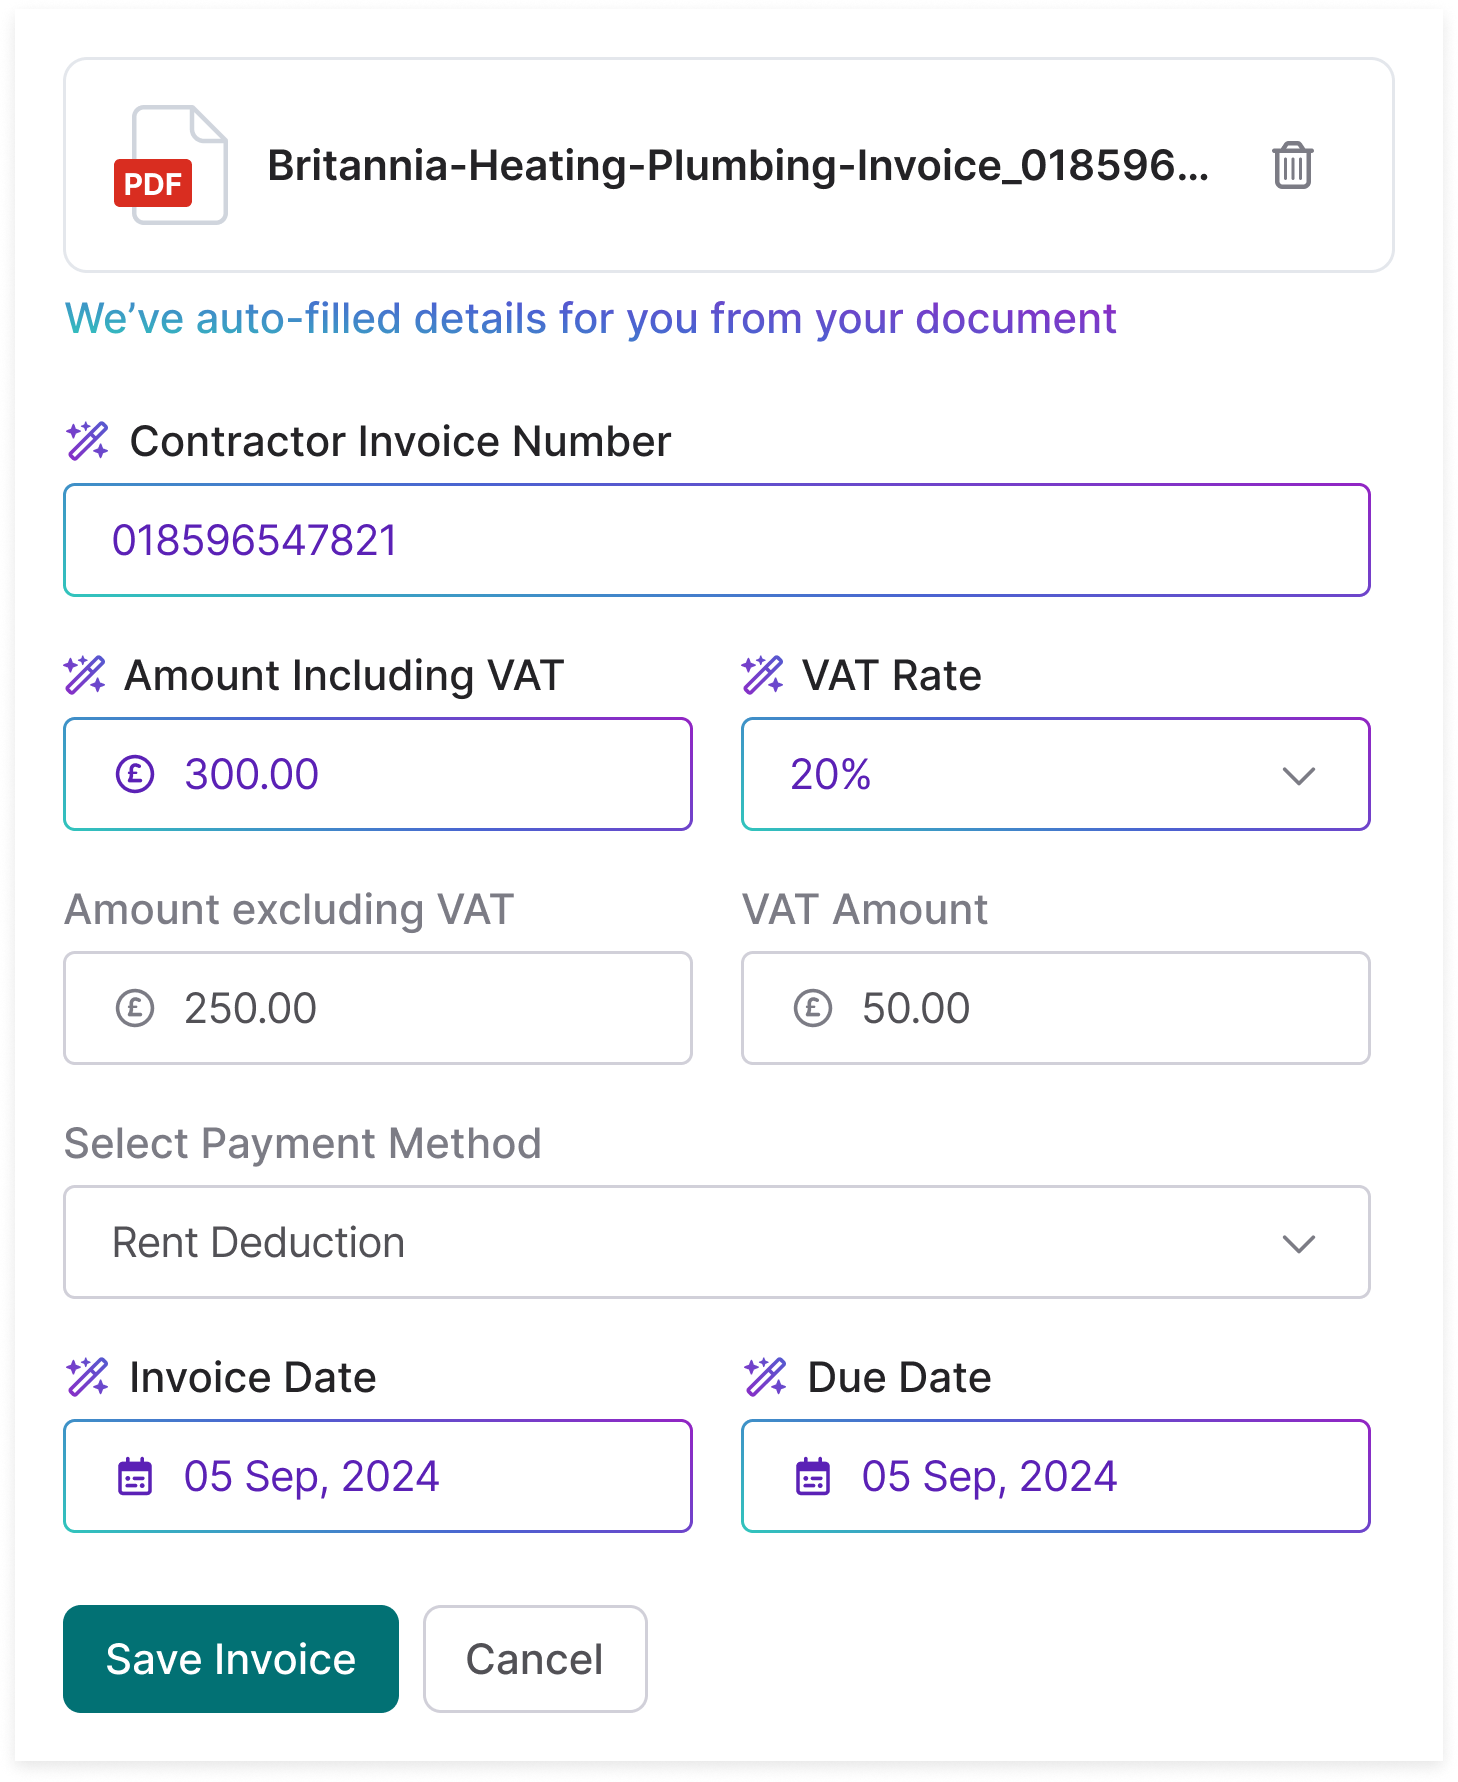Expand the Rent Deduction chevron arrow
Screen dimensions: 1458x1782
(x=1298, y=1242)
